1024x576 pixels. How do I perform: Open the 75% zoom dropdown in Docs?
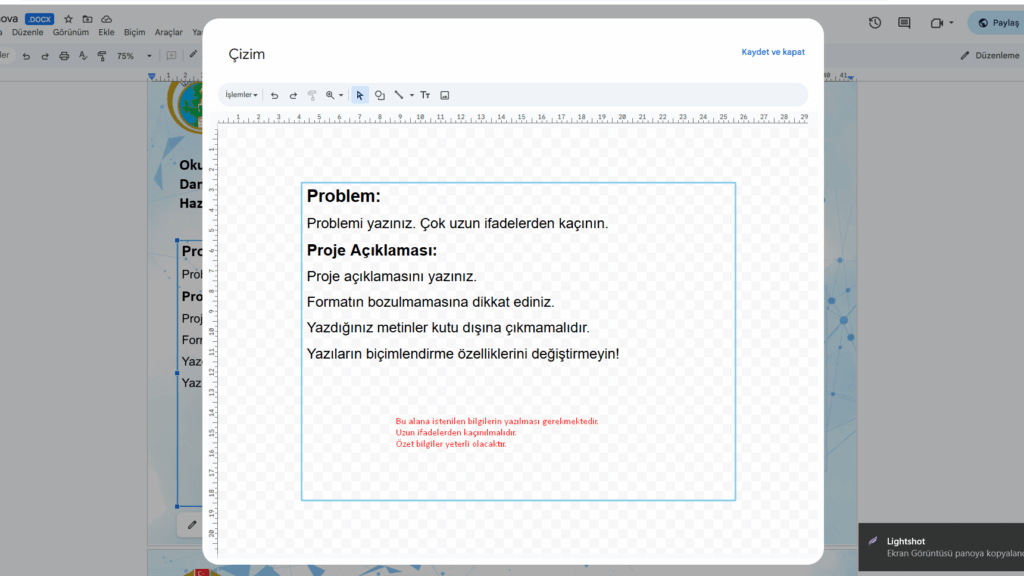(x=134, y=56)
